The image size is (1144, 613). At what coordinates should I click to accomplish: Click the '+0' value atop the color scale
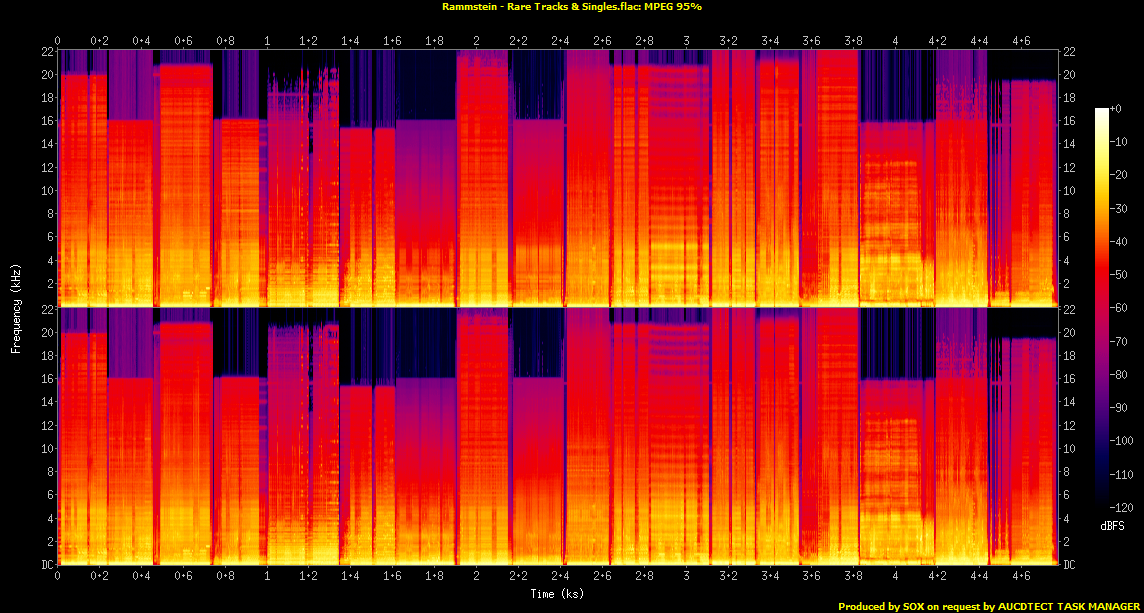click(1116, 108)
